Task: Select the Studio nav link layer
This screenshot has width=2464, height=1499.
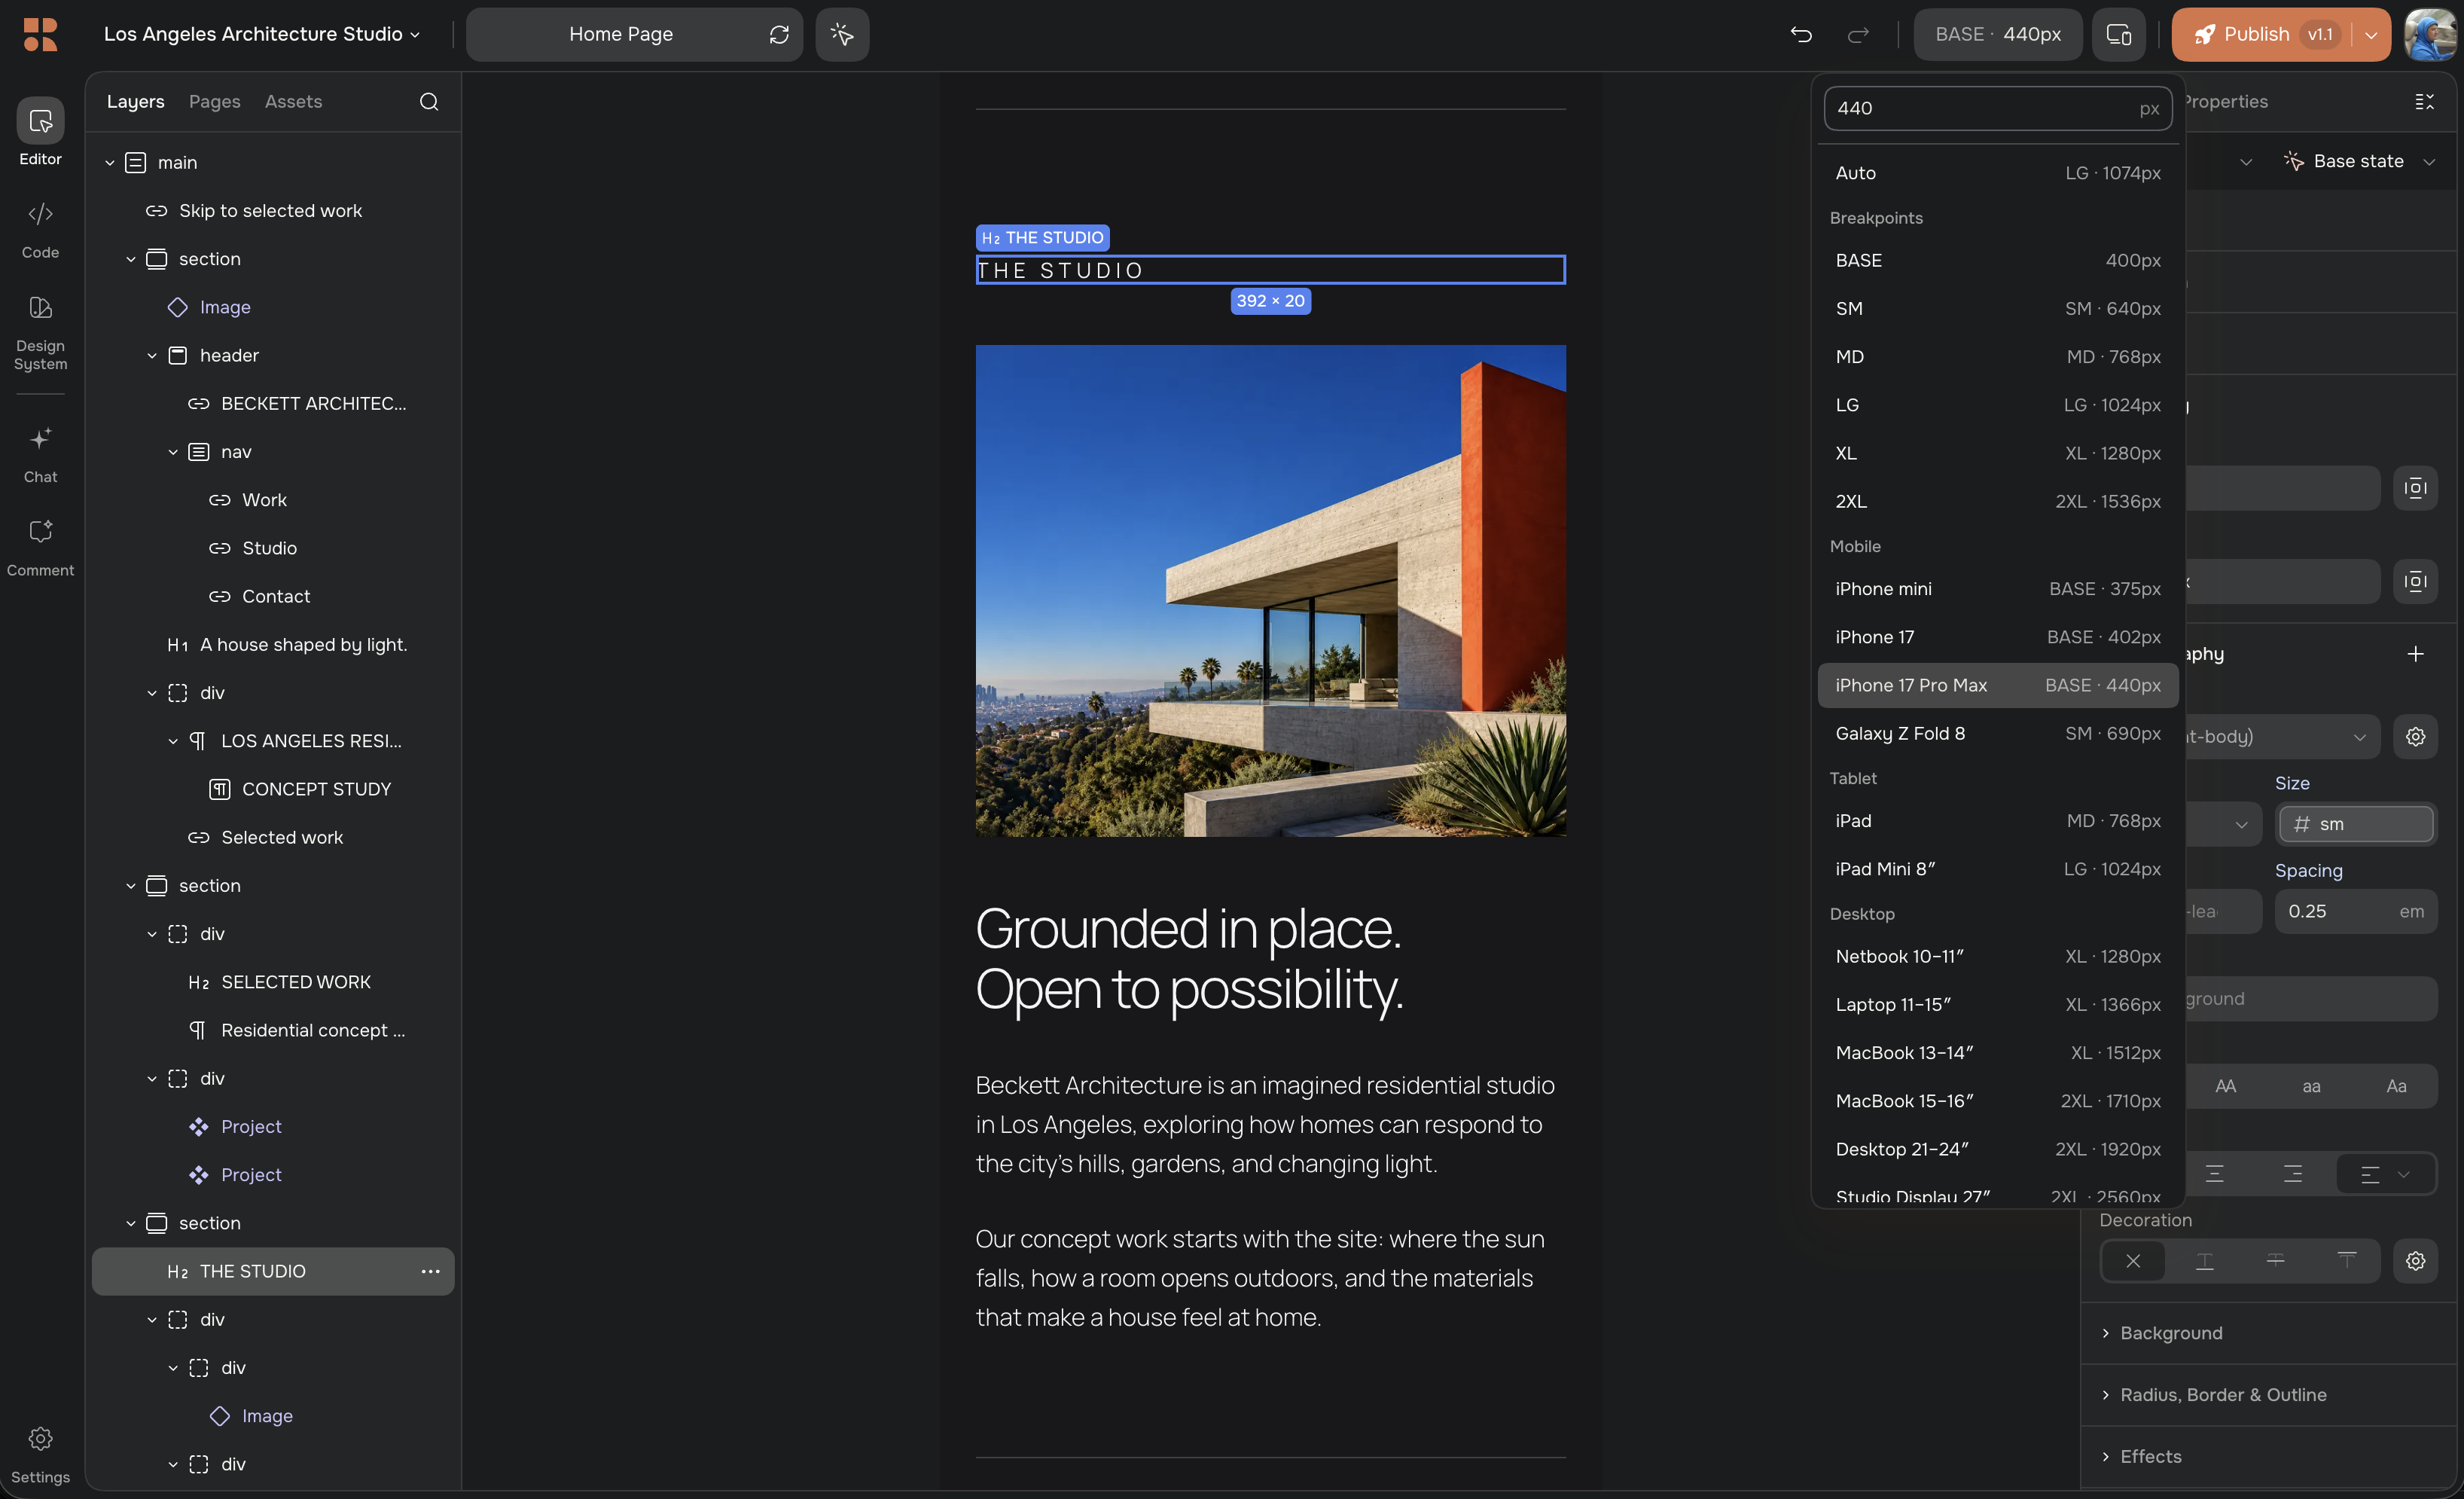Action: pos(273,548)
